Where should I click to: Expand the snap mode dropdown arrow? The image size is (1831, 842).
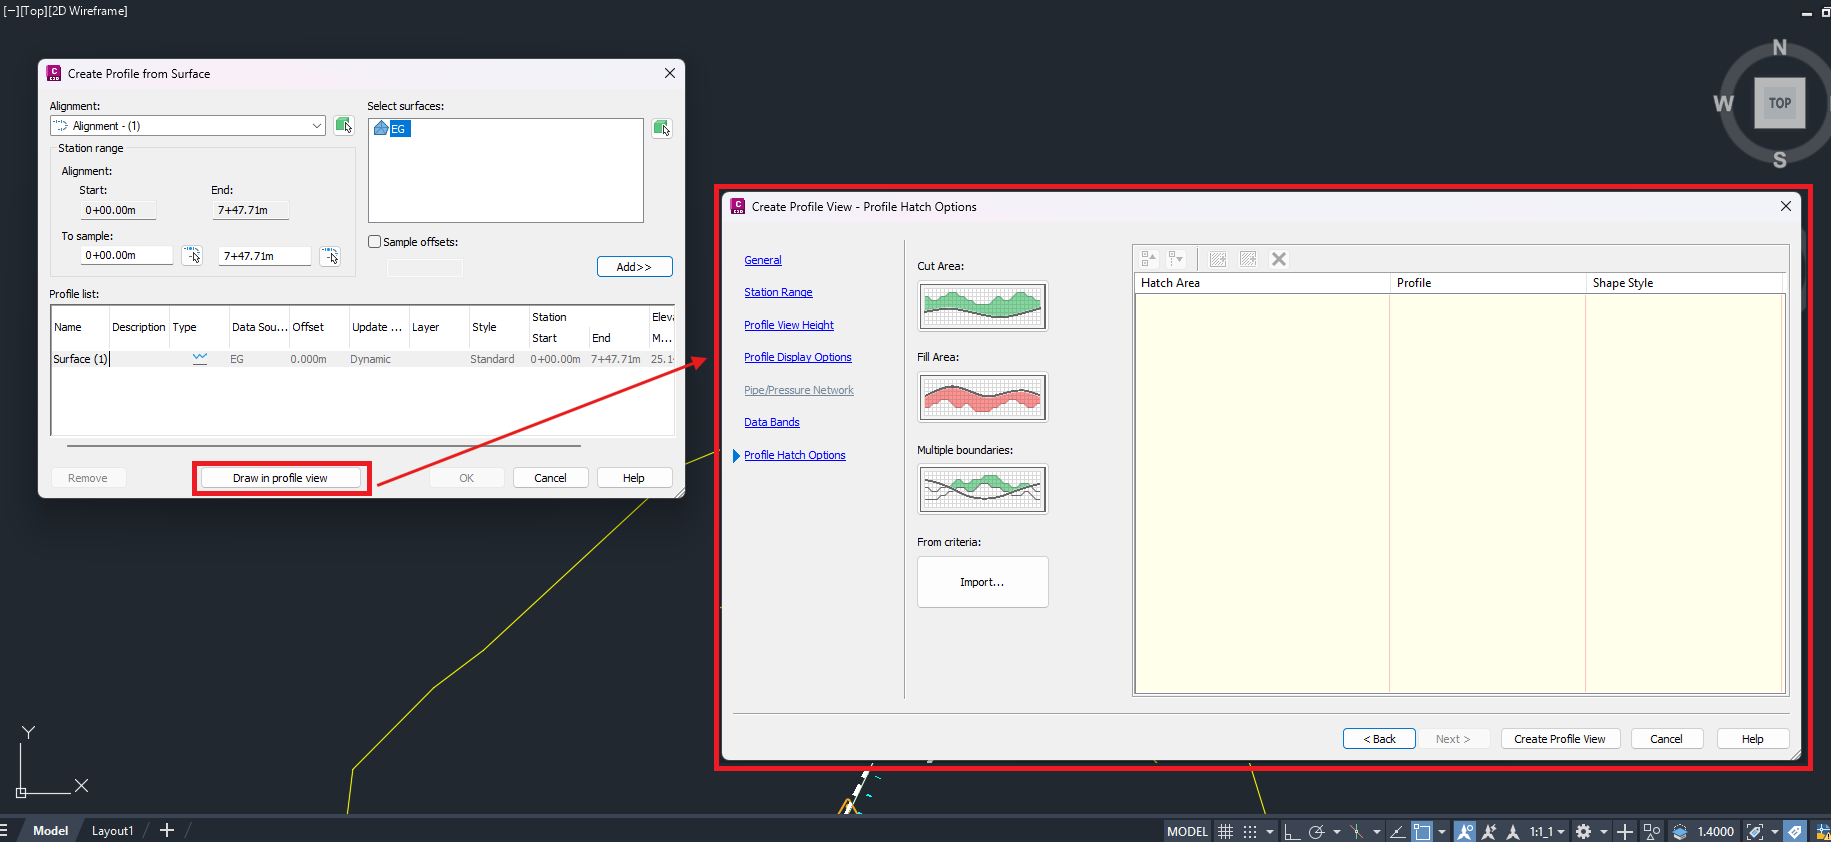pos(1270,831)
